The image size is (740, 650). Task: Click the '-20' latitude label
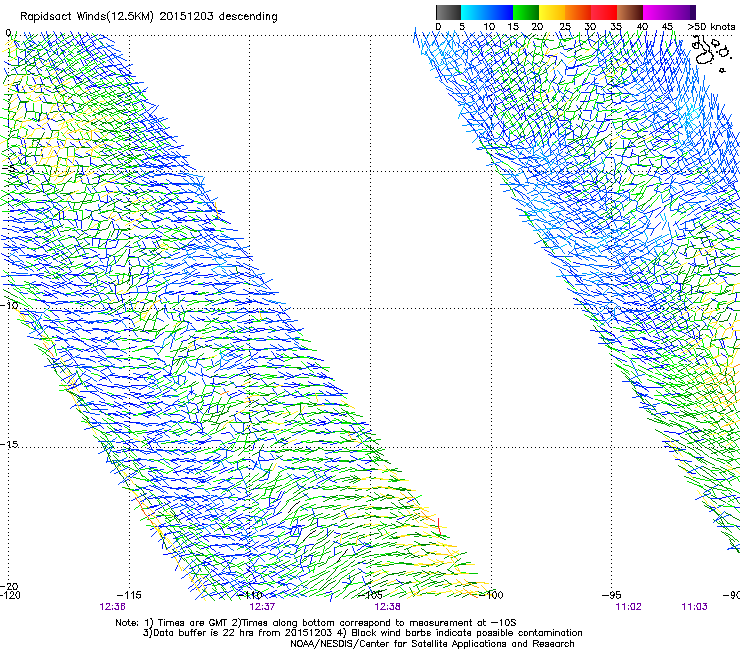click(9, 586)
